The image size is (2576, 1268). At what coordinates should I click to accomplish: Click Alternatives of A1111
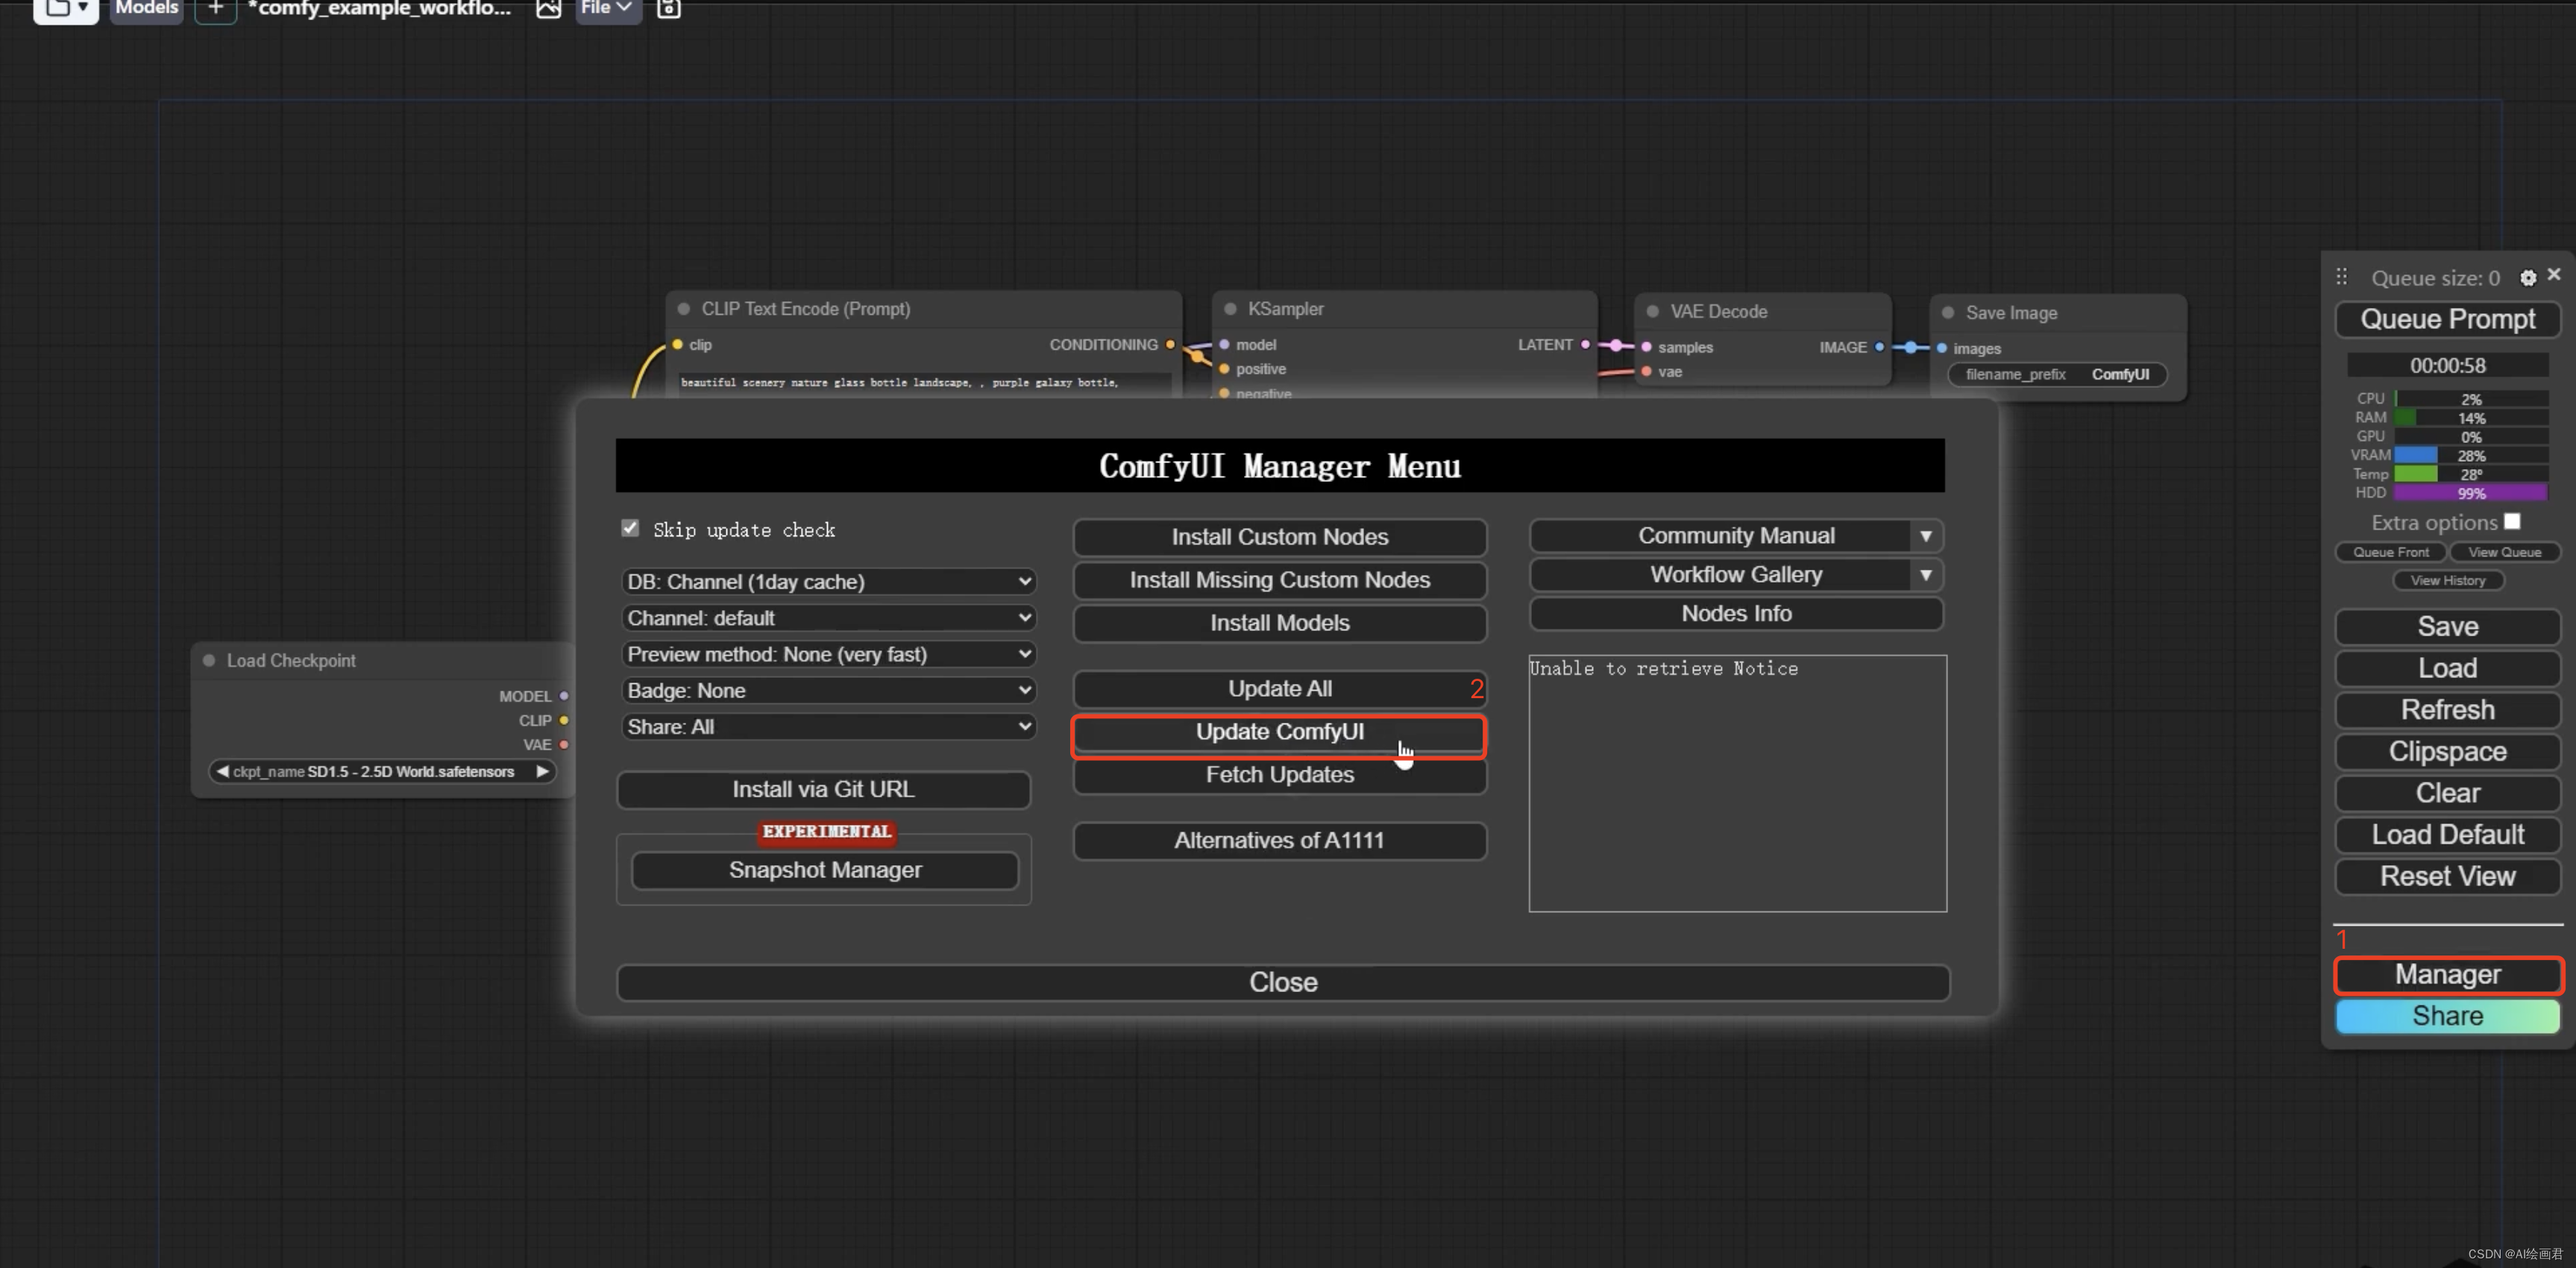pos(1279,841)
